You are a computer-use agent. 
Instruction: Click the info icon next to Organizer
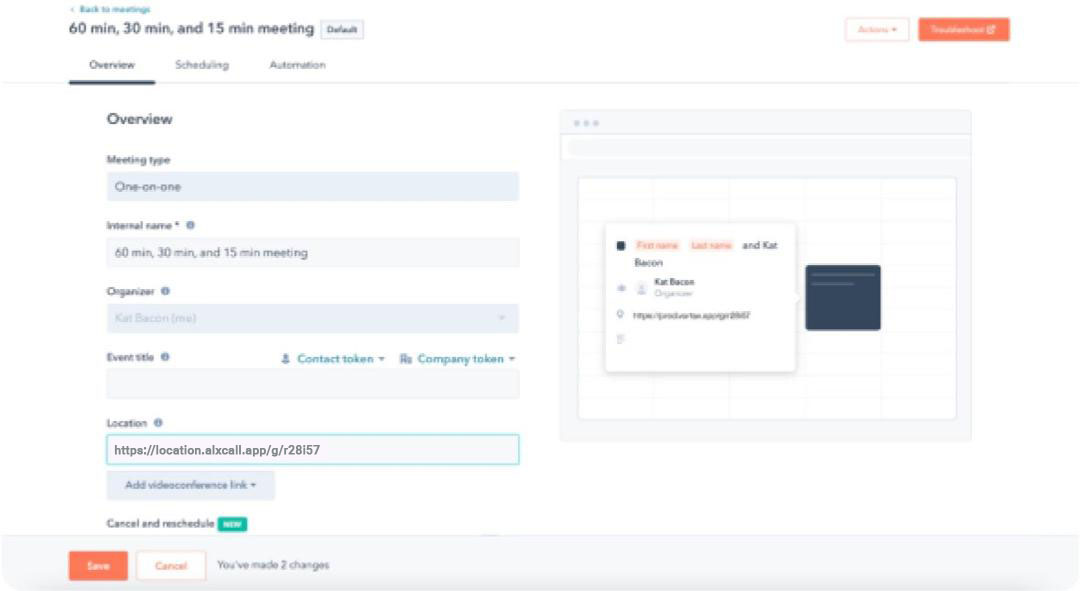click(165, 292)
